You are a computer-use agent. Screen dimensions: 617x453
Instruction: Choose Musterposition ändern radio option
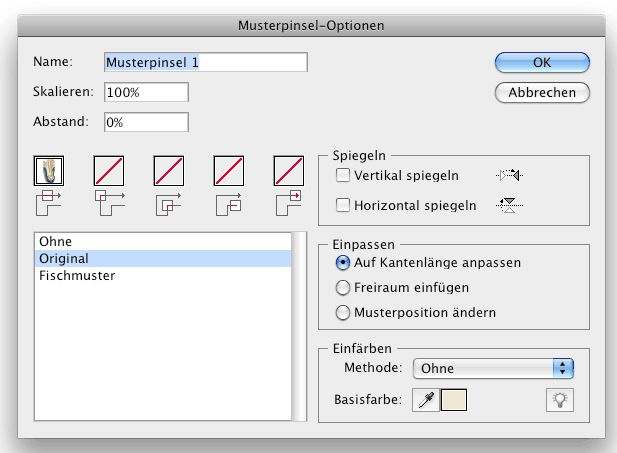[344, 313]
